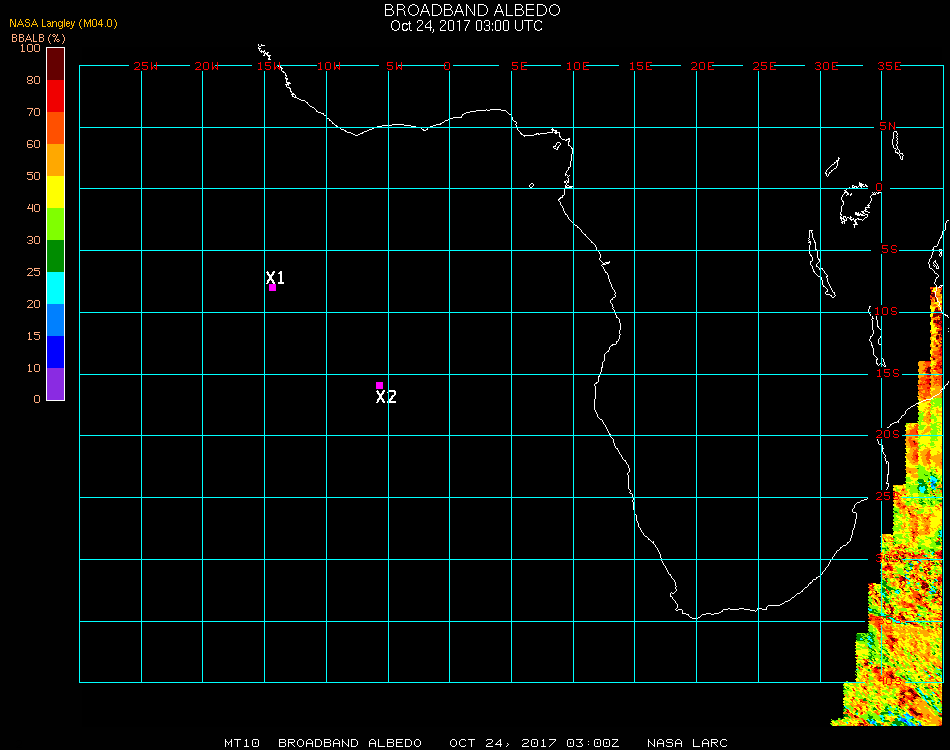Click the 'MT10' footer text
This screenshot has height=750, width=950.
click(x=242, y=743)
